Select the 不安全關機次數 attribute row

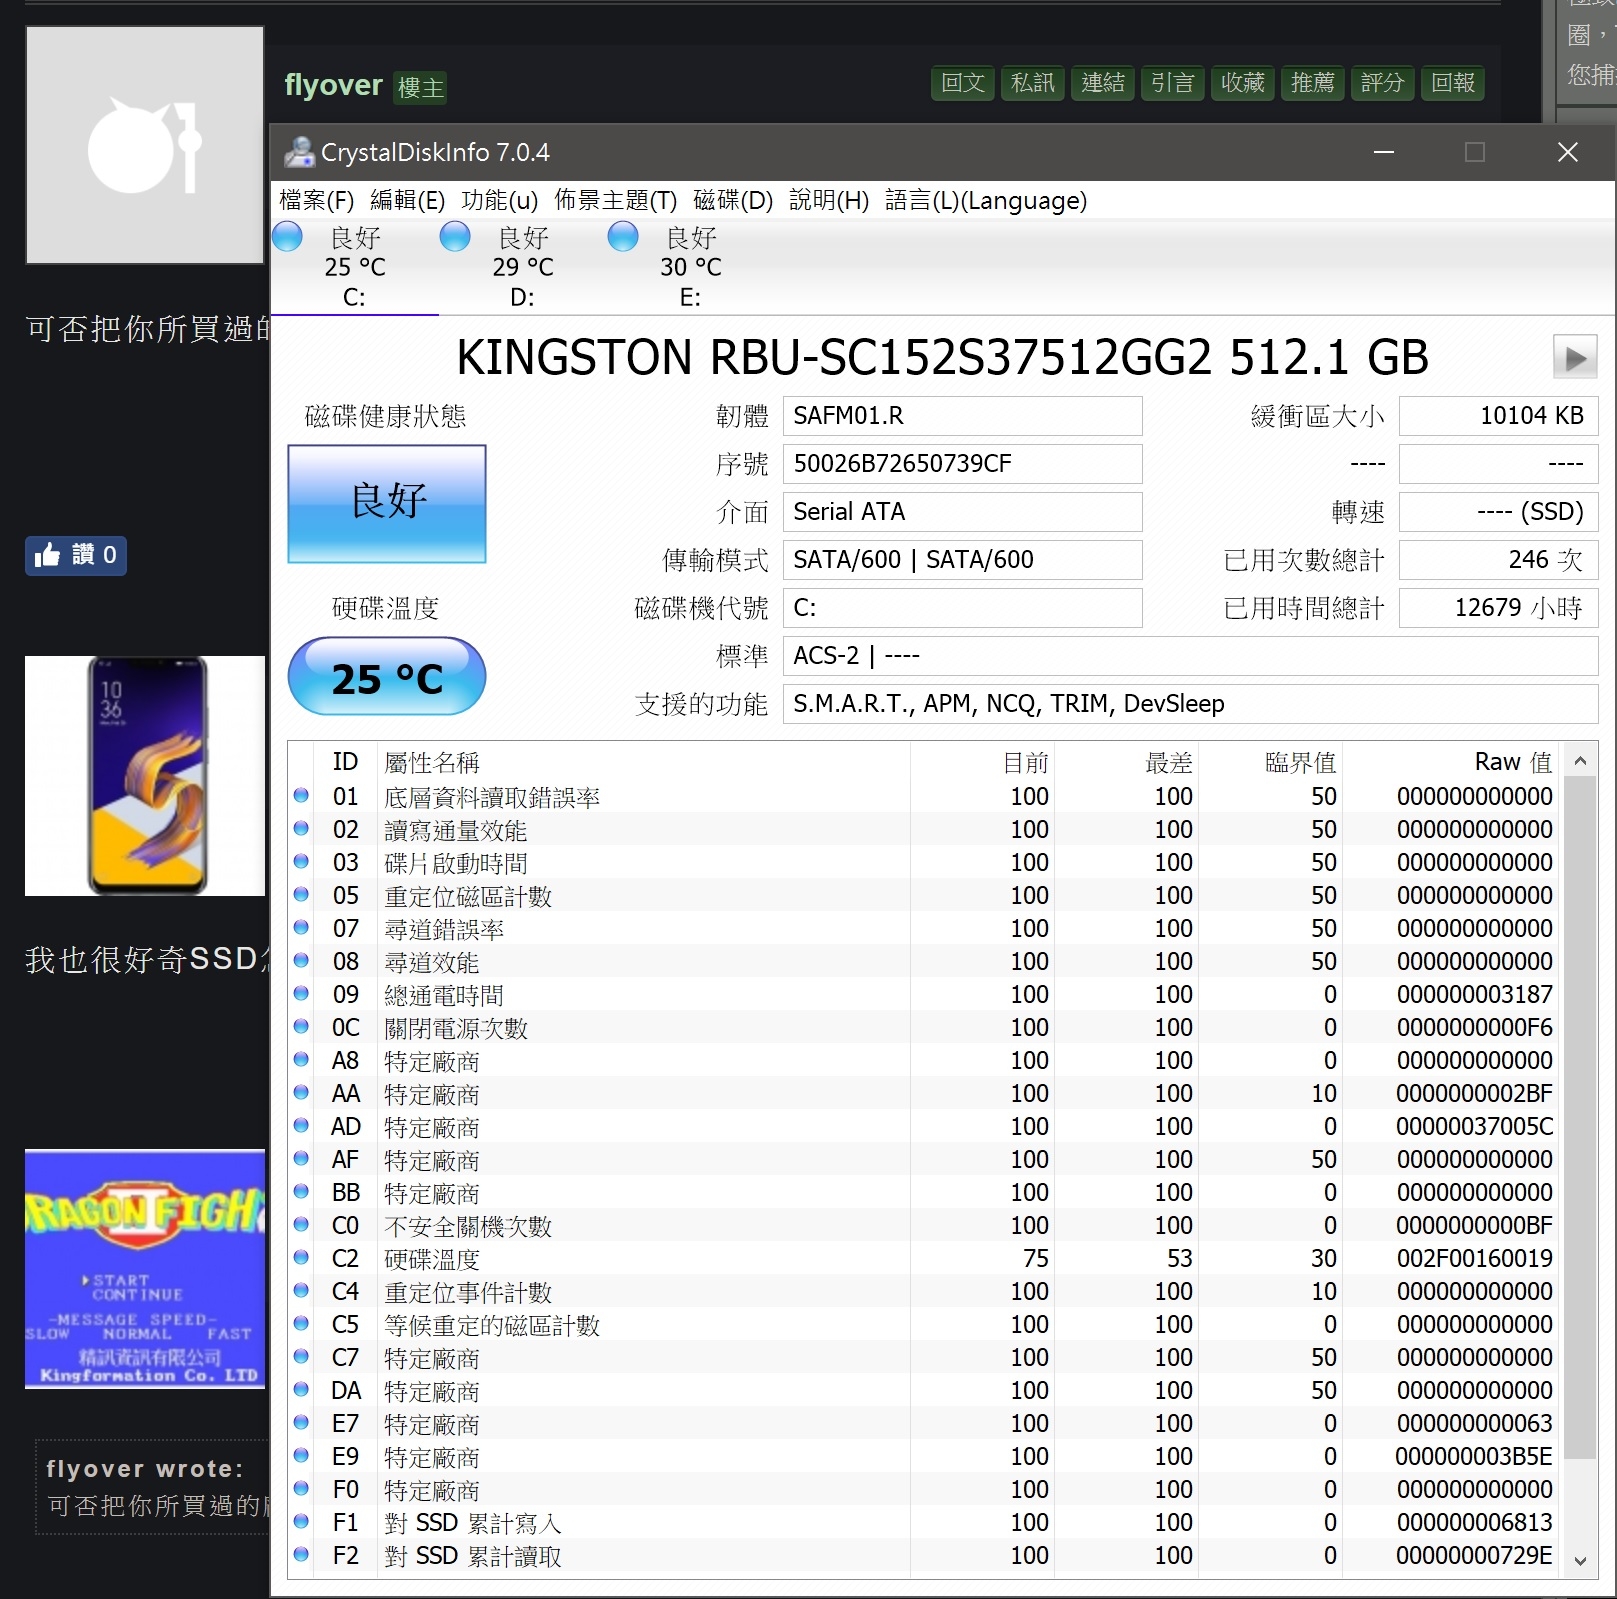coord(924,1226)
